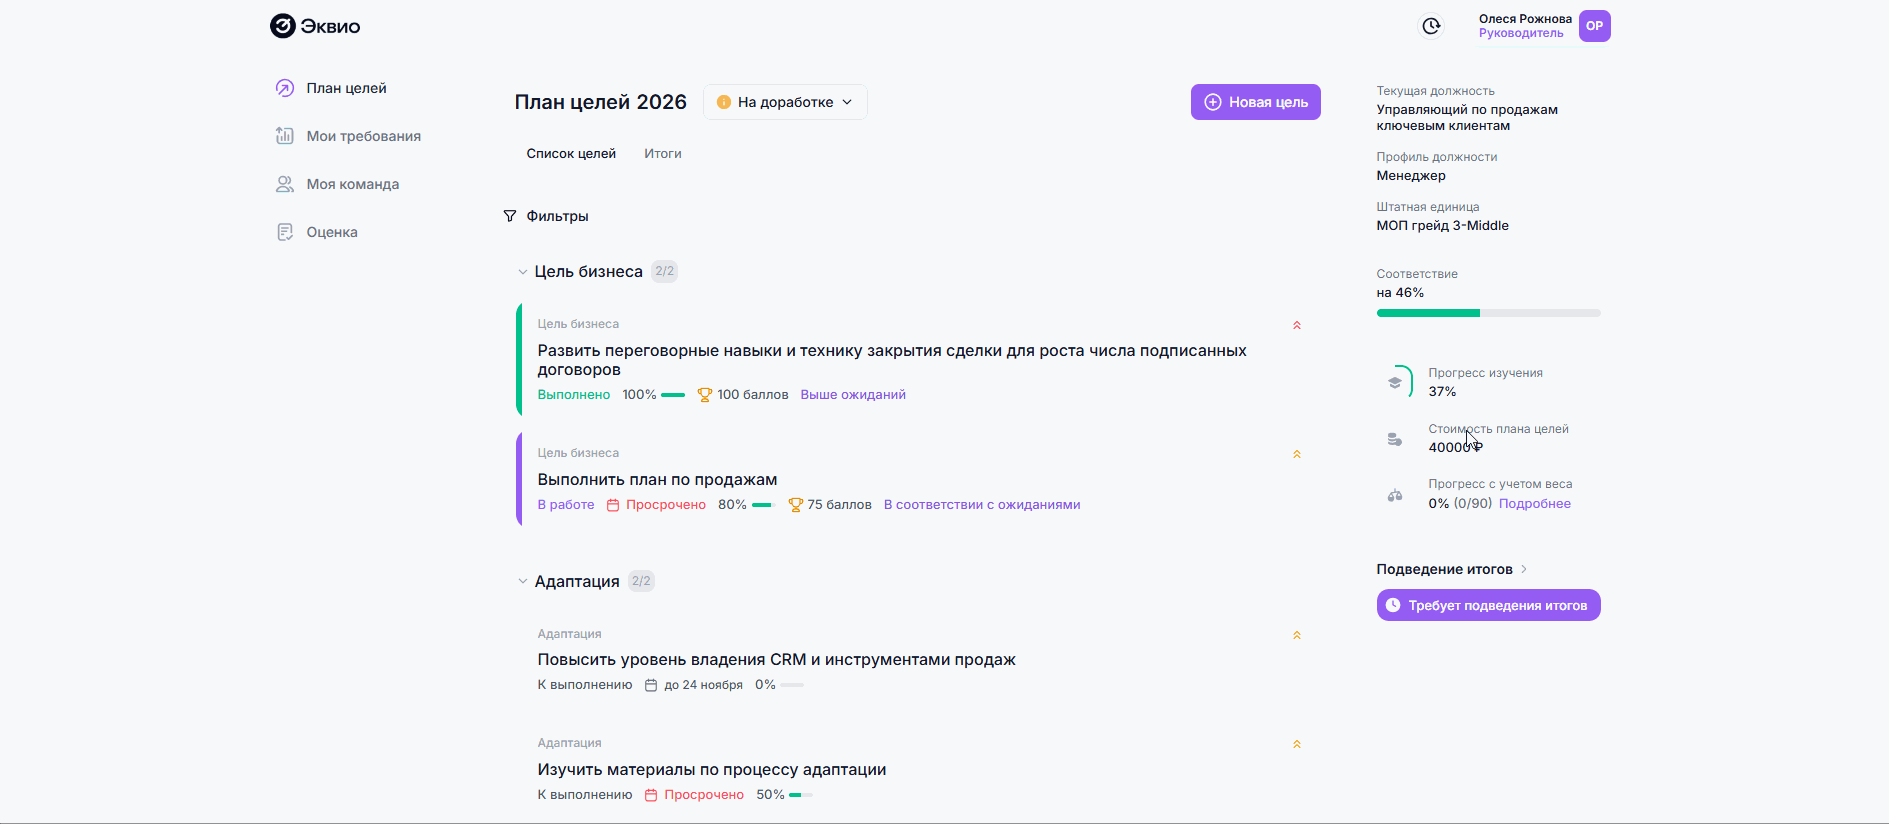This screenshot has width=1889, height=824.
Task: Click the Фильтры funnel icon
Action: click(x=510, y=216)
